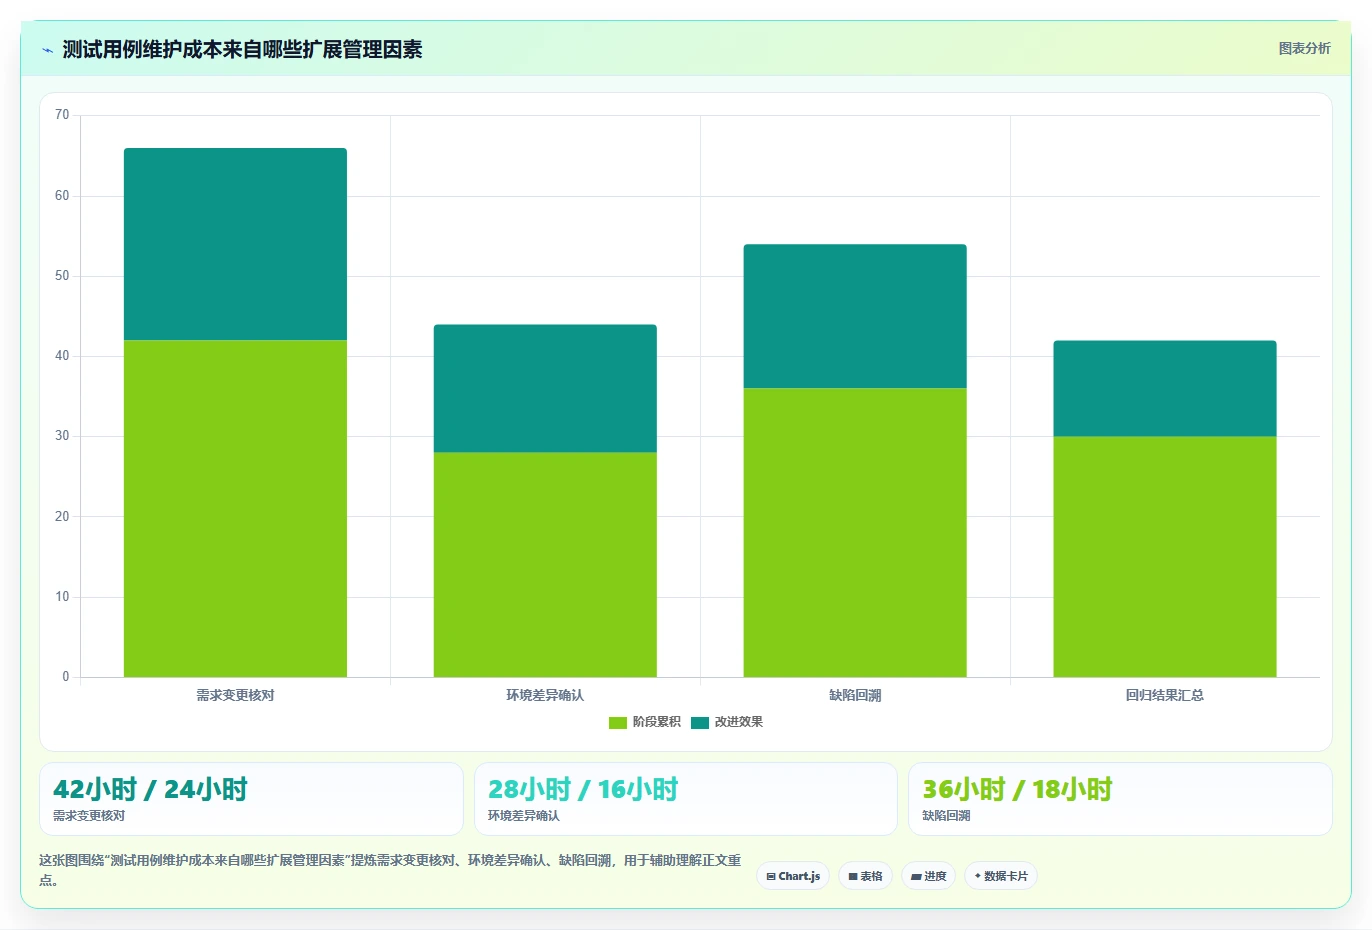Toggle the 改进效果 legend swatch
1372x930 pixels.
tap(700, 722)
